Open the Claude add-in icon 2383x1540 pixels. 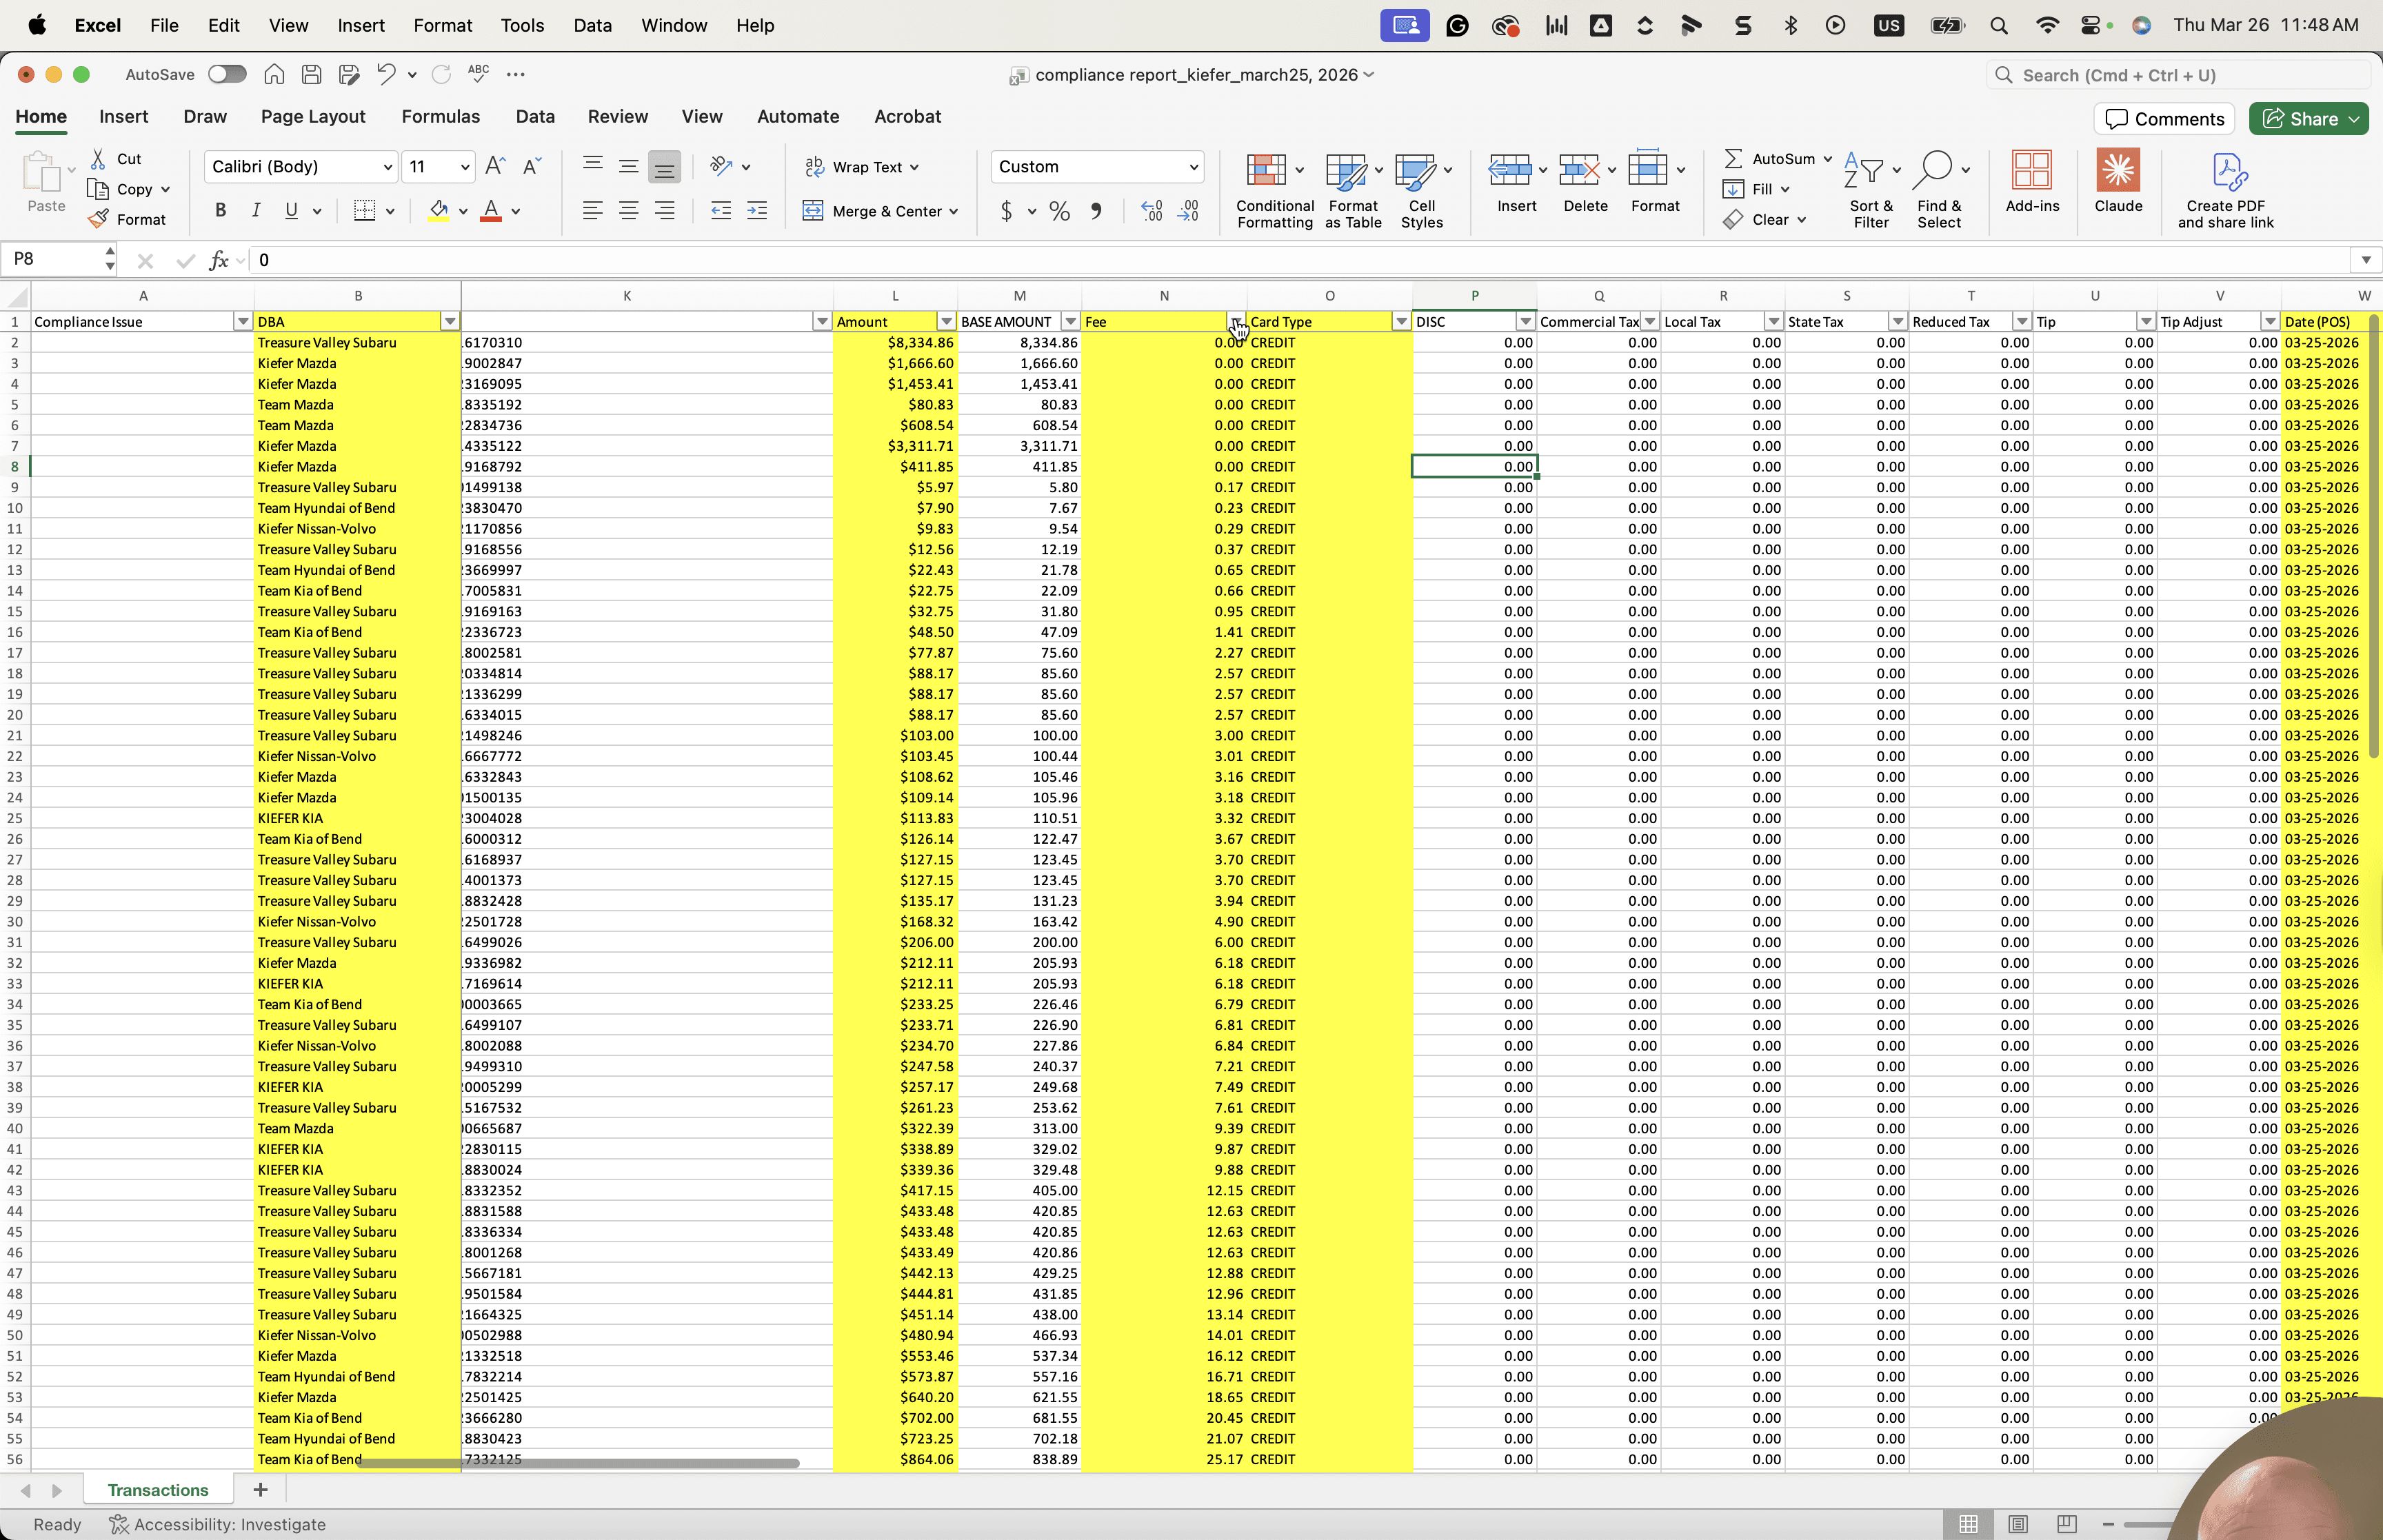click(2118, 181)
